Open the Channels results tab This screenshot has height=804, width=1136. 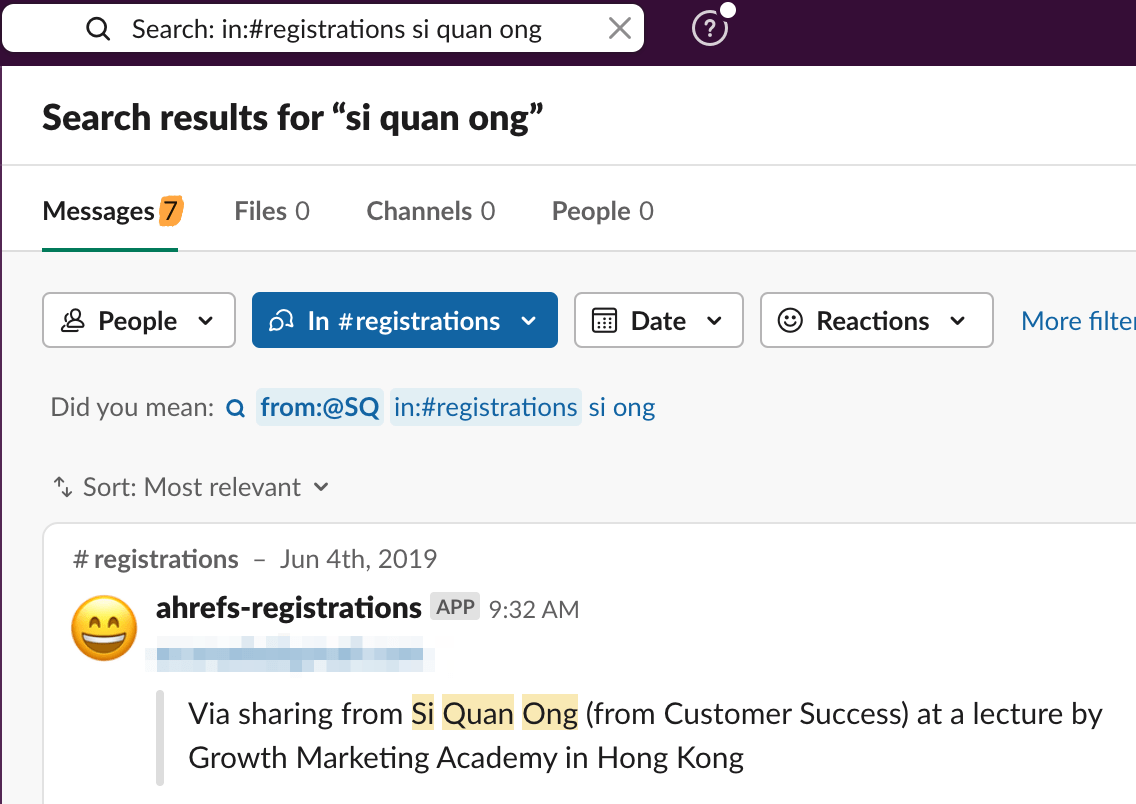[x=431, y=212]
